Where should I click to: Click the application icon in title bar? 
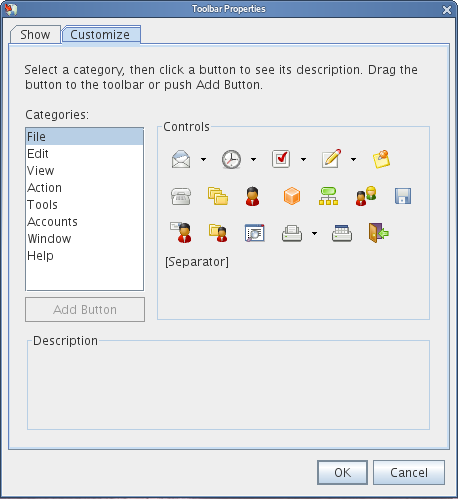11,9
